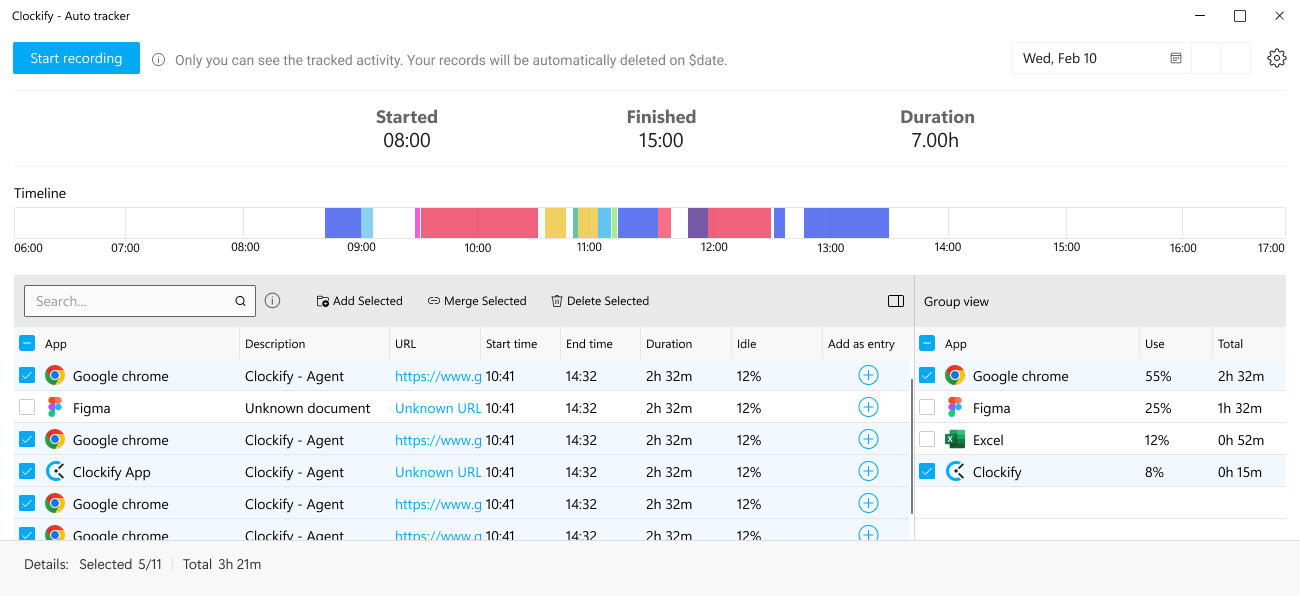Sort by the Duration column header
Viewport: 1300px width, 596px height.
click(669, 344)
